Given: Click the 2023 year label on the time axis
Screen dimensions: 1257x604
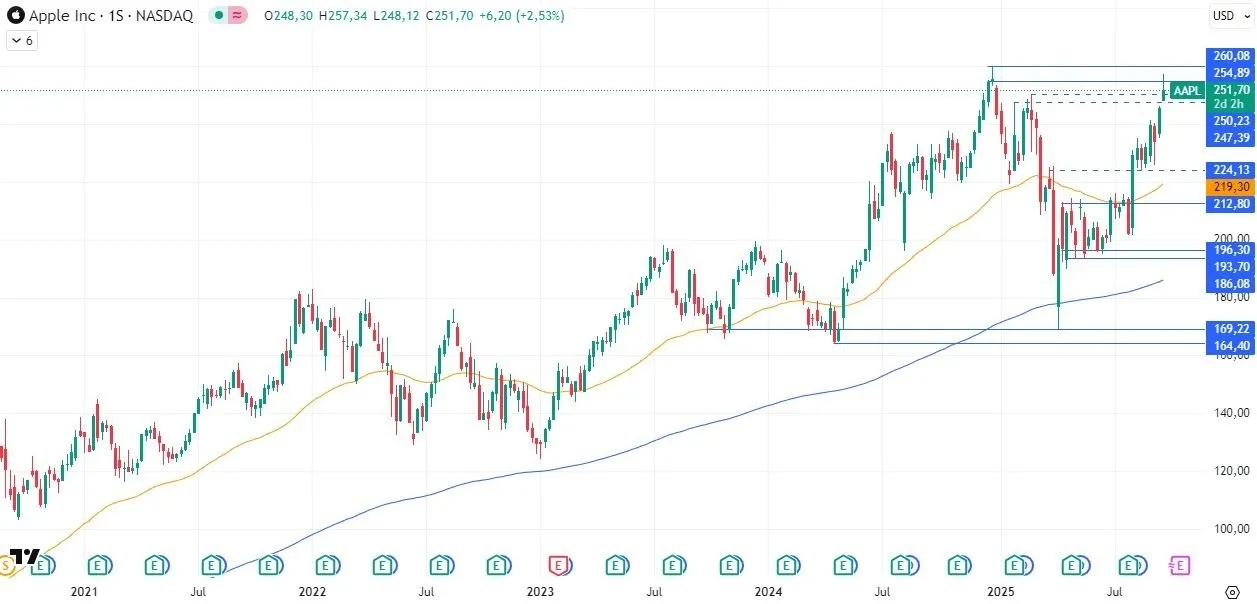Looking at the screenshot, I should [x=540, y=591].
